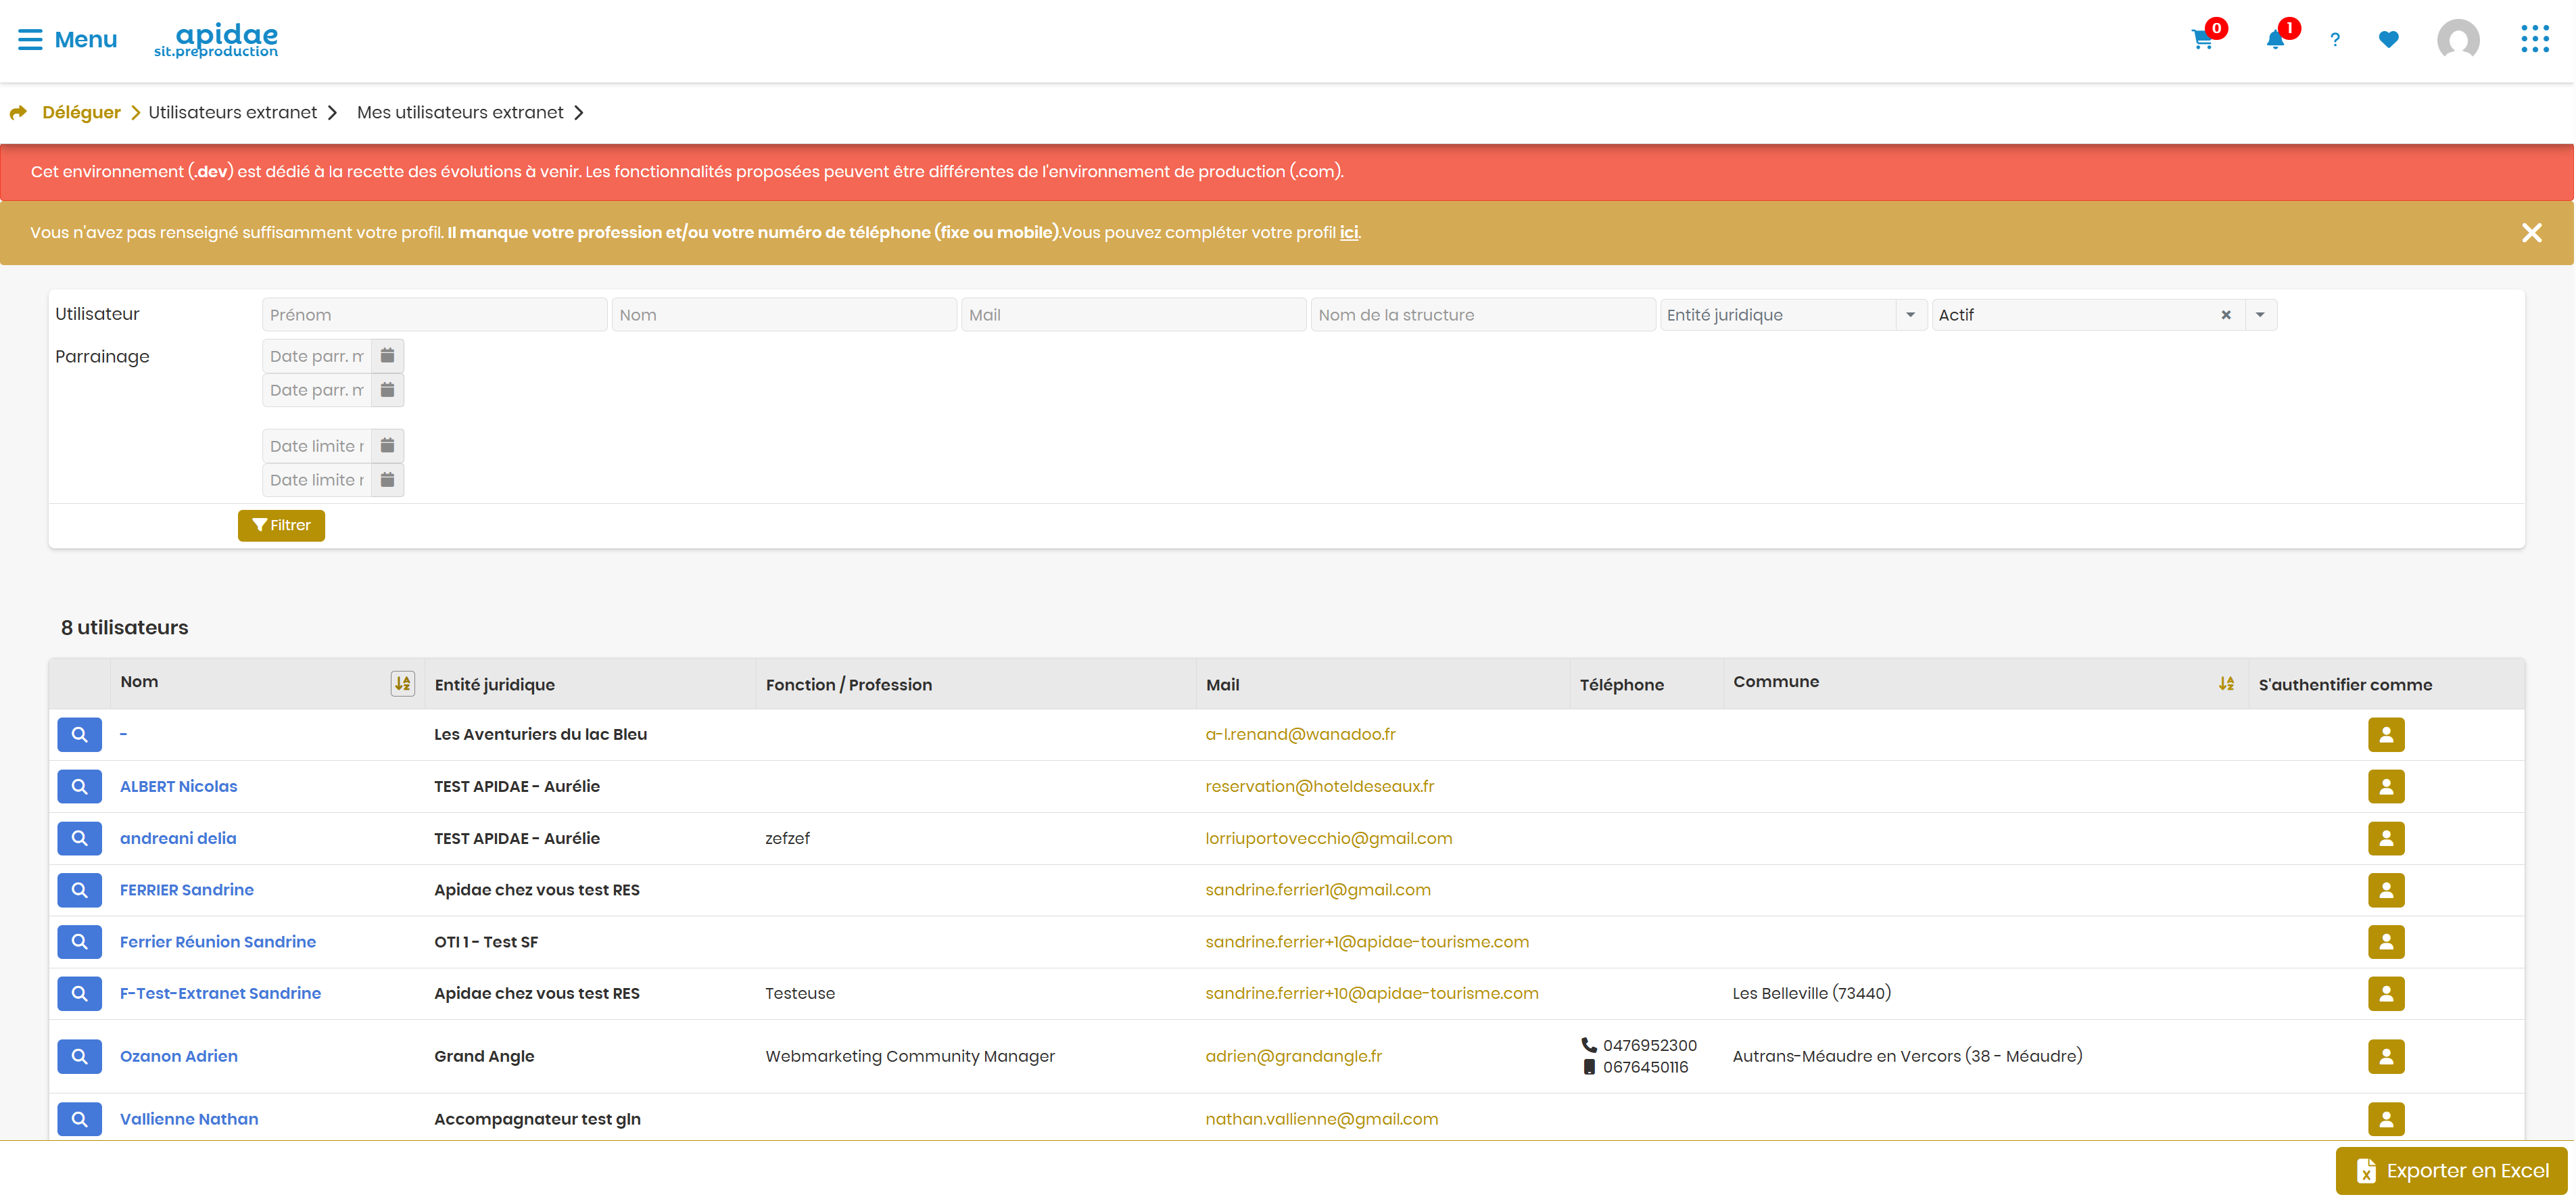Select phone number 0476952300

click(1649, 1046)
